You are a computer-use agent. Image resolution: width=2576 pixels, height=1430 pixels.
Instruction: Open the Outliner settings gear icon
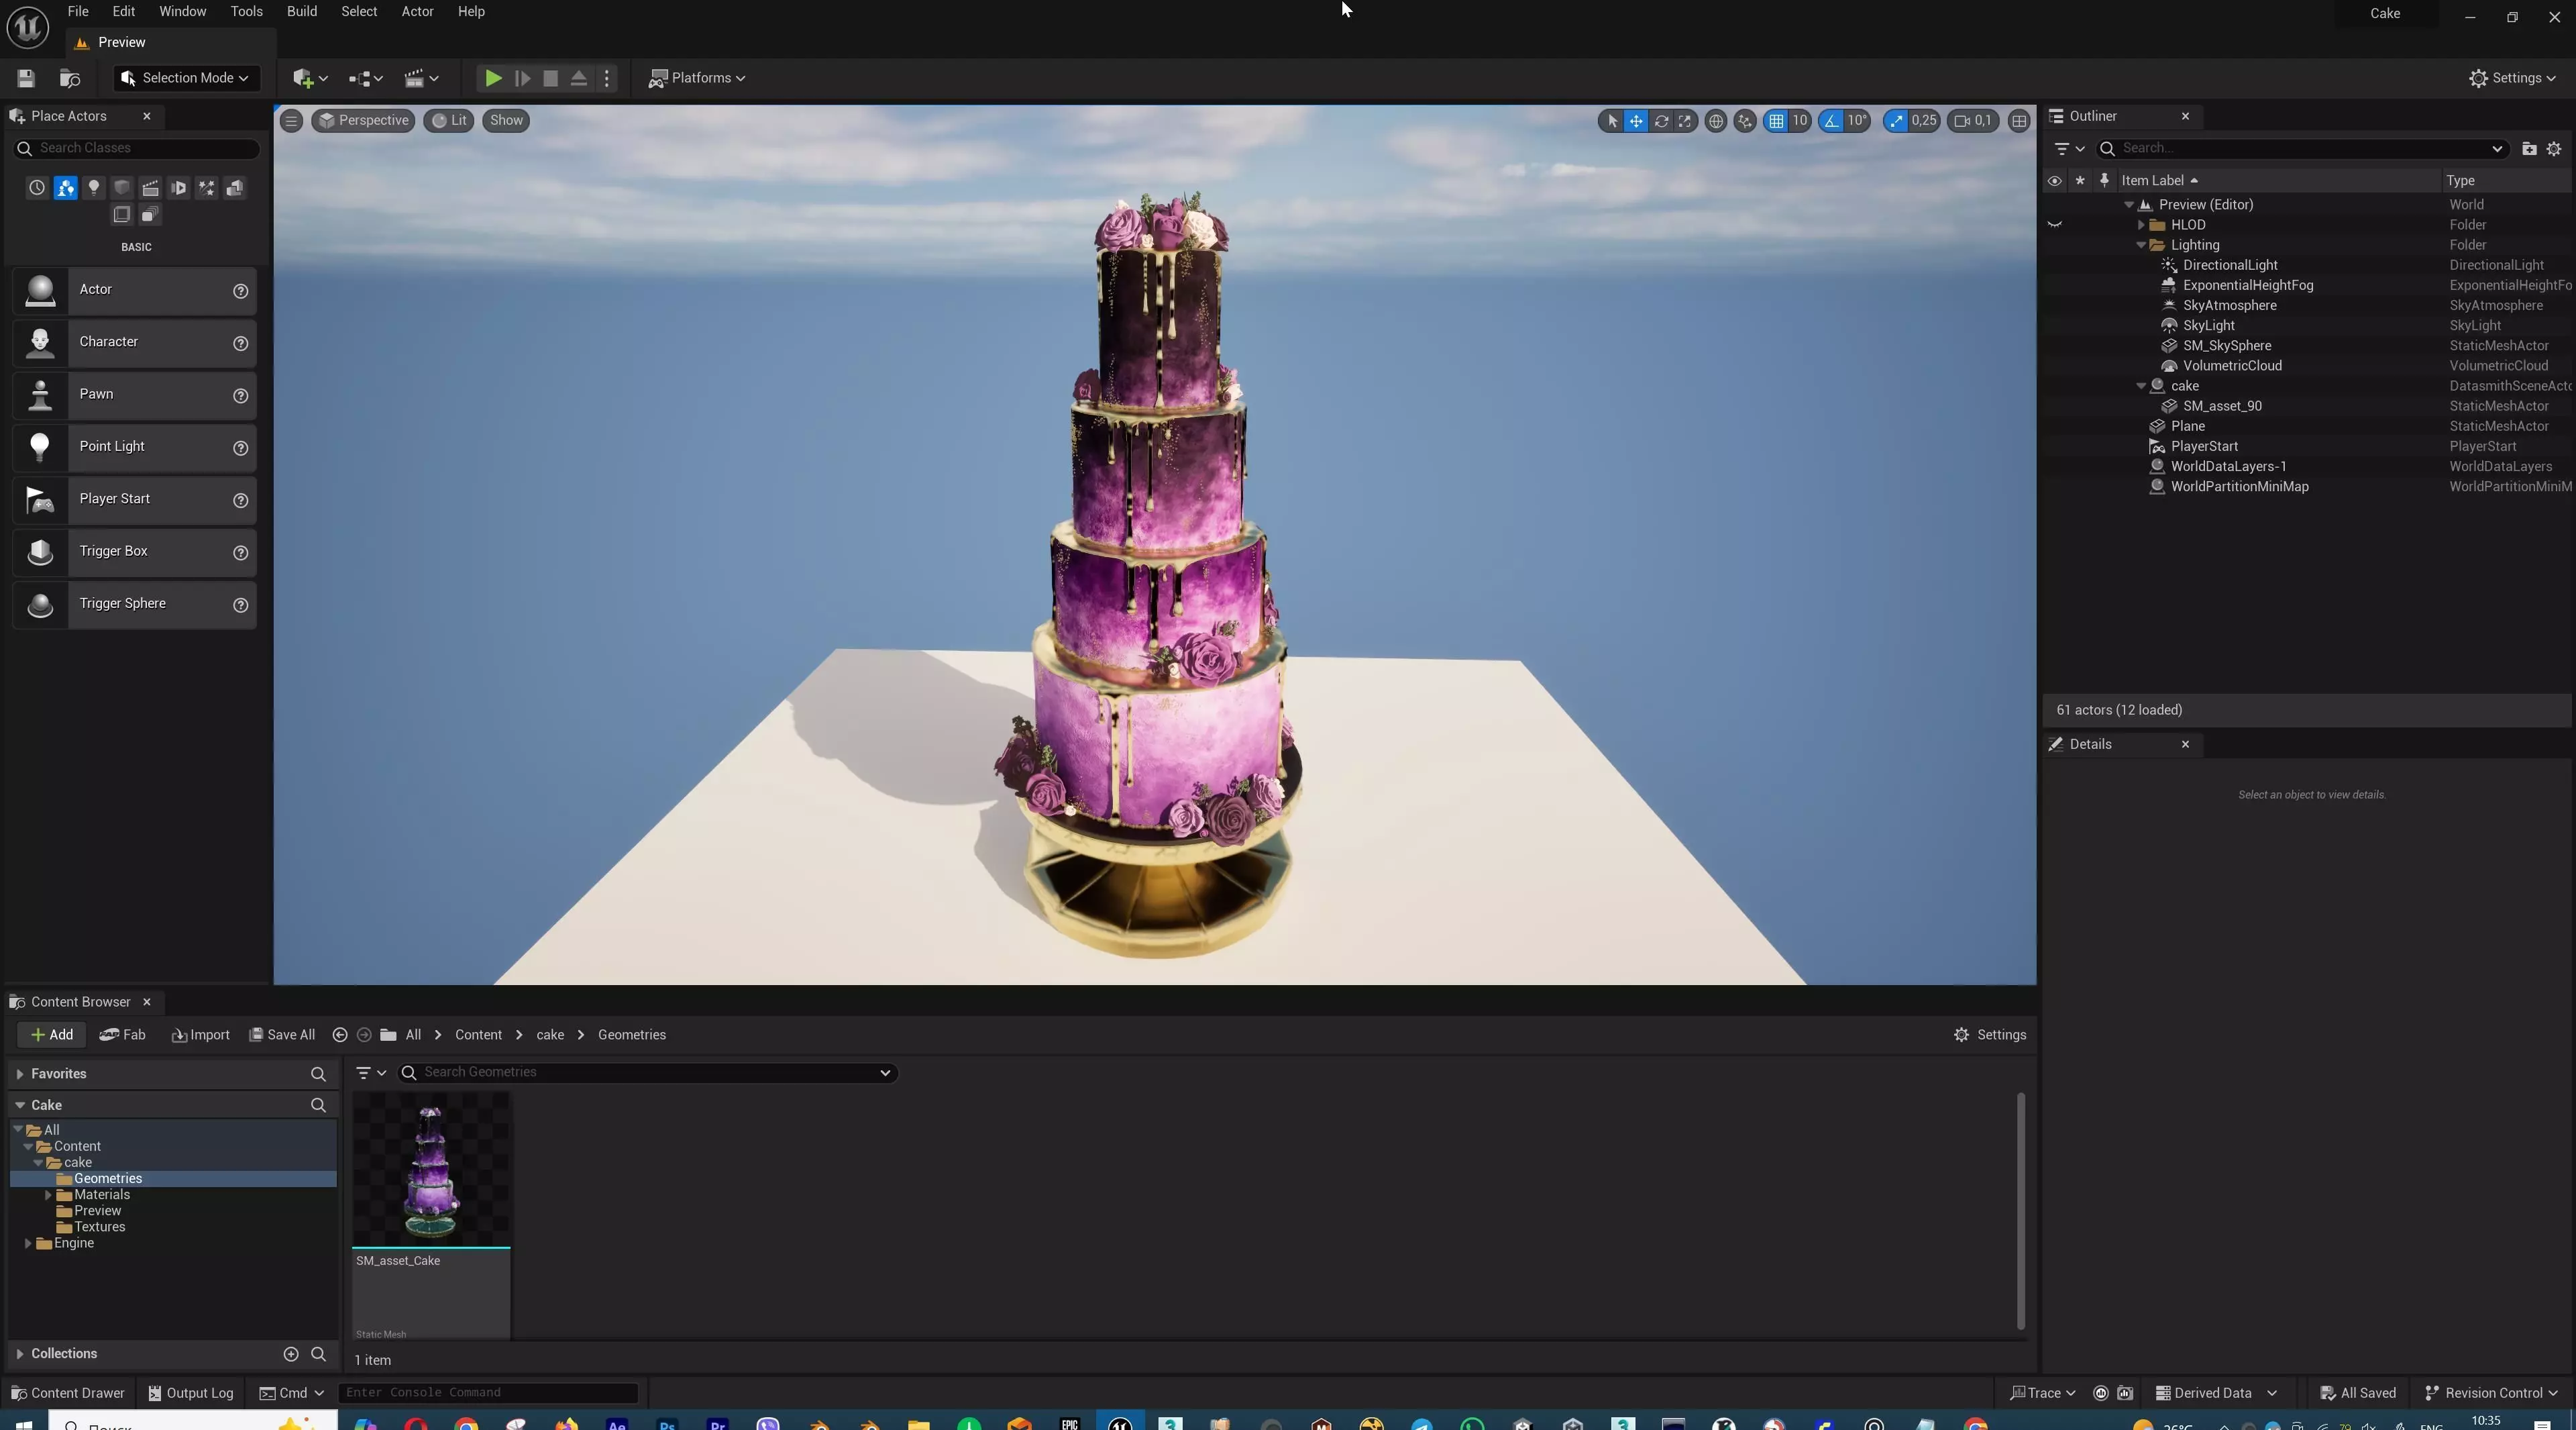[2554, 149]
